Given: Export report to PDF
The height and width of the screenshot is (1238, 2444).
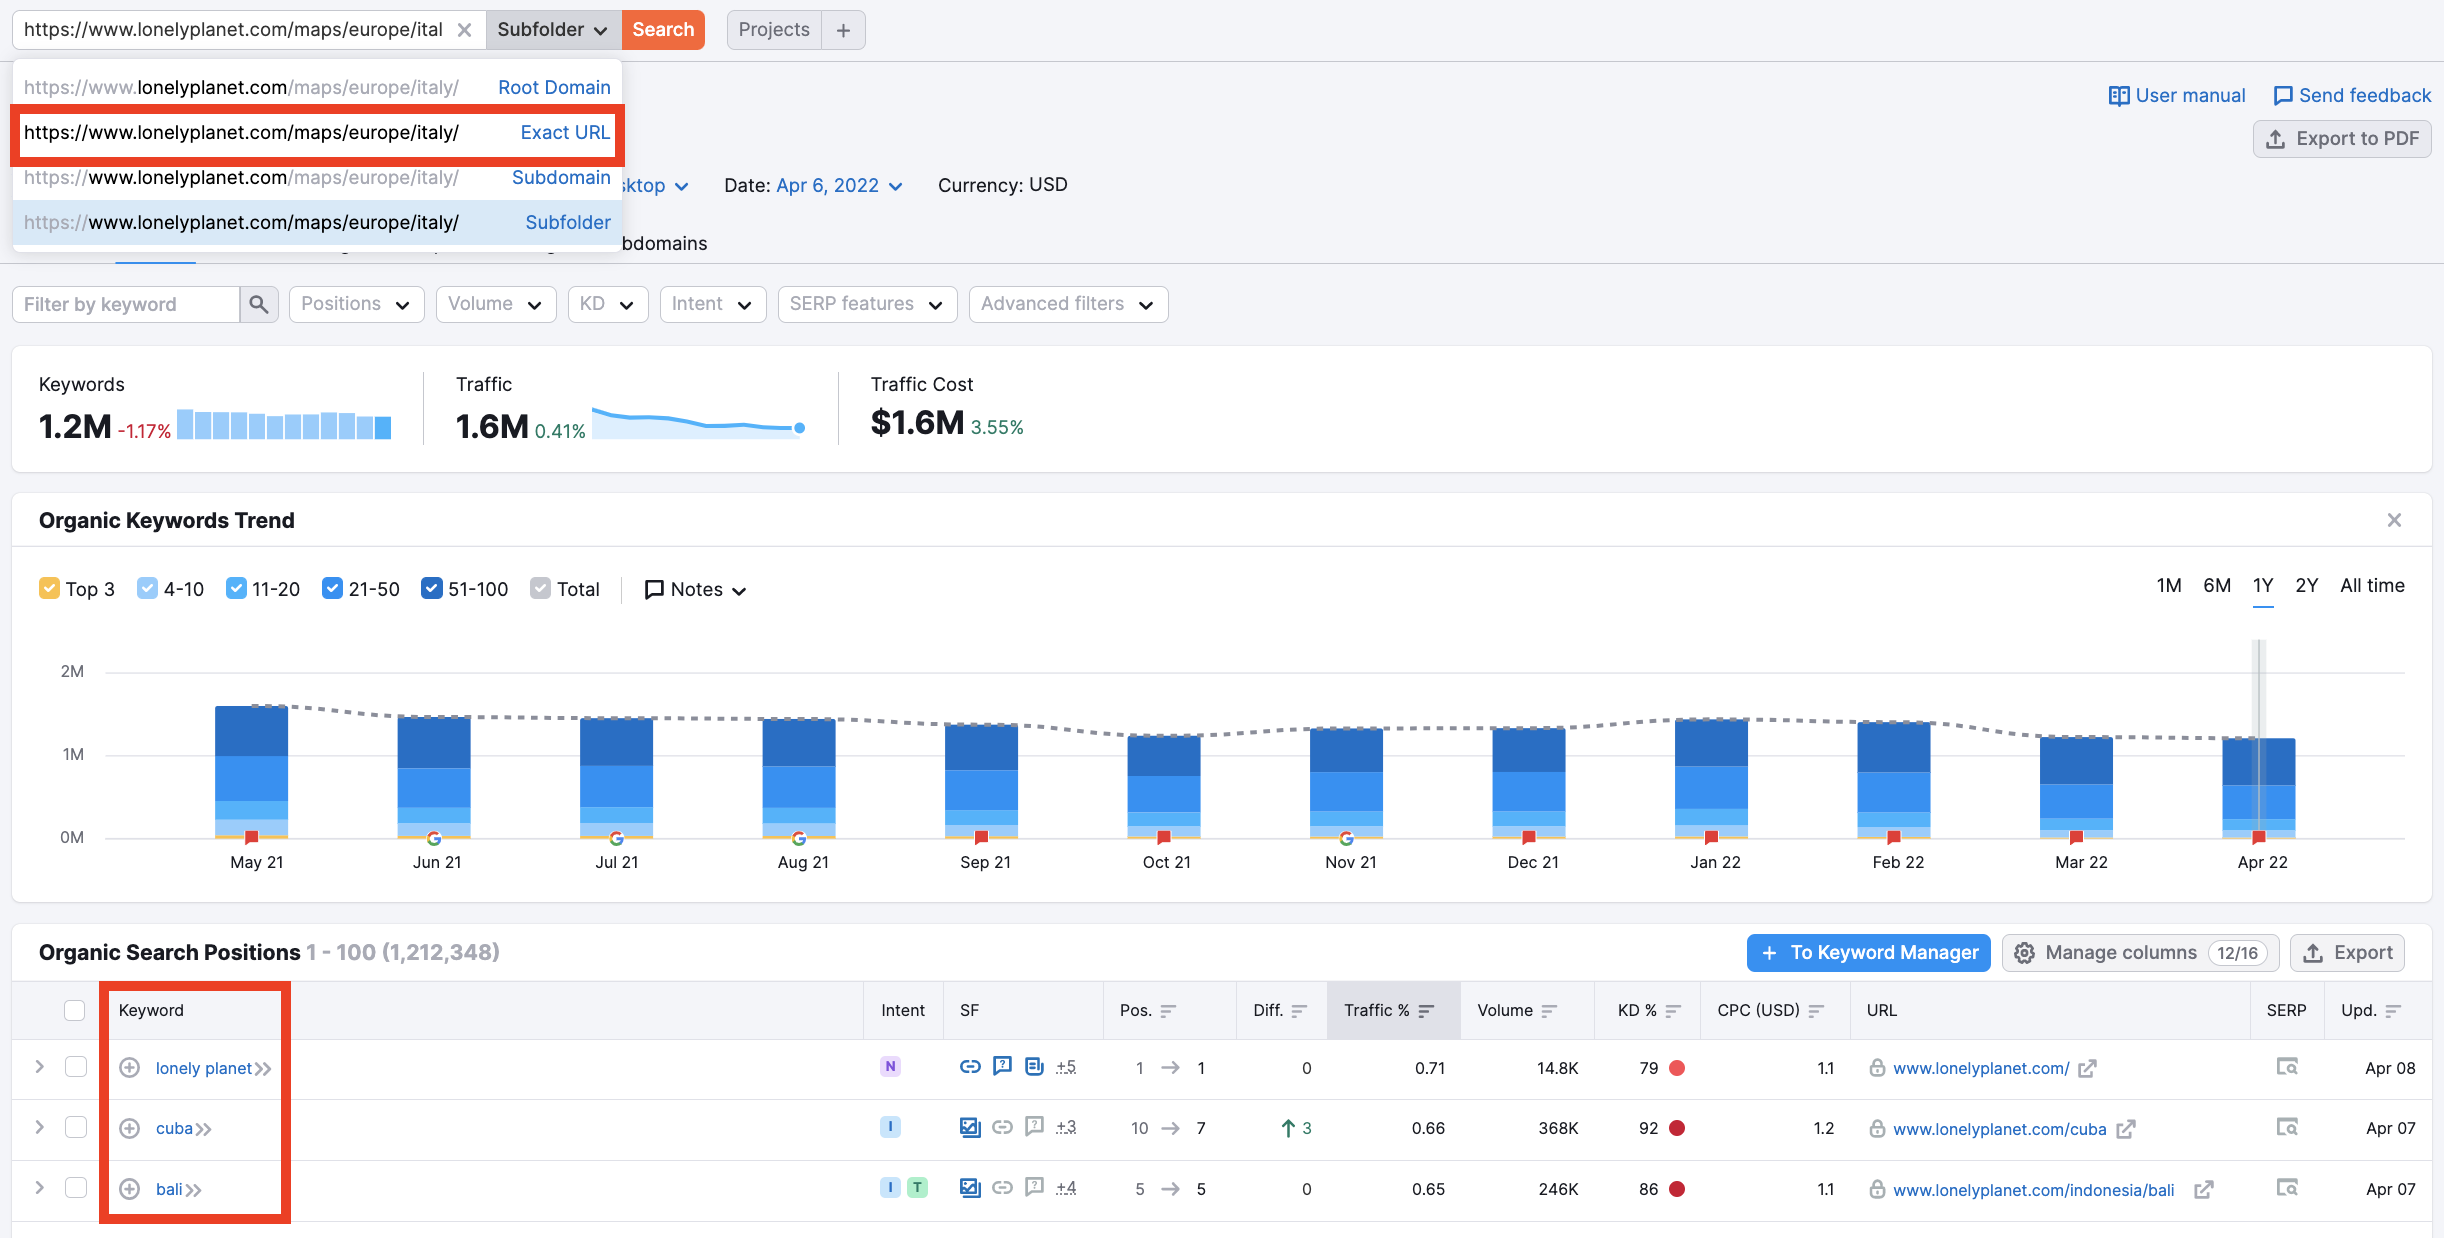Looking at the screenshot, I should tap(2342, 139).
